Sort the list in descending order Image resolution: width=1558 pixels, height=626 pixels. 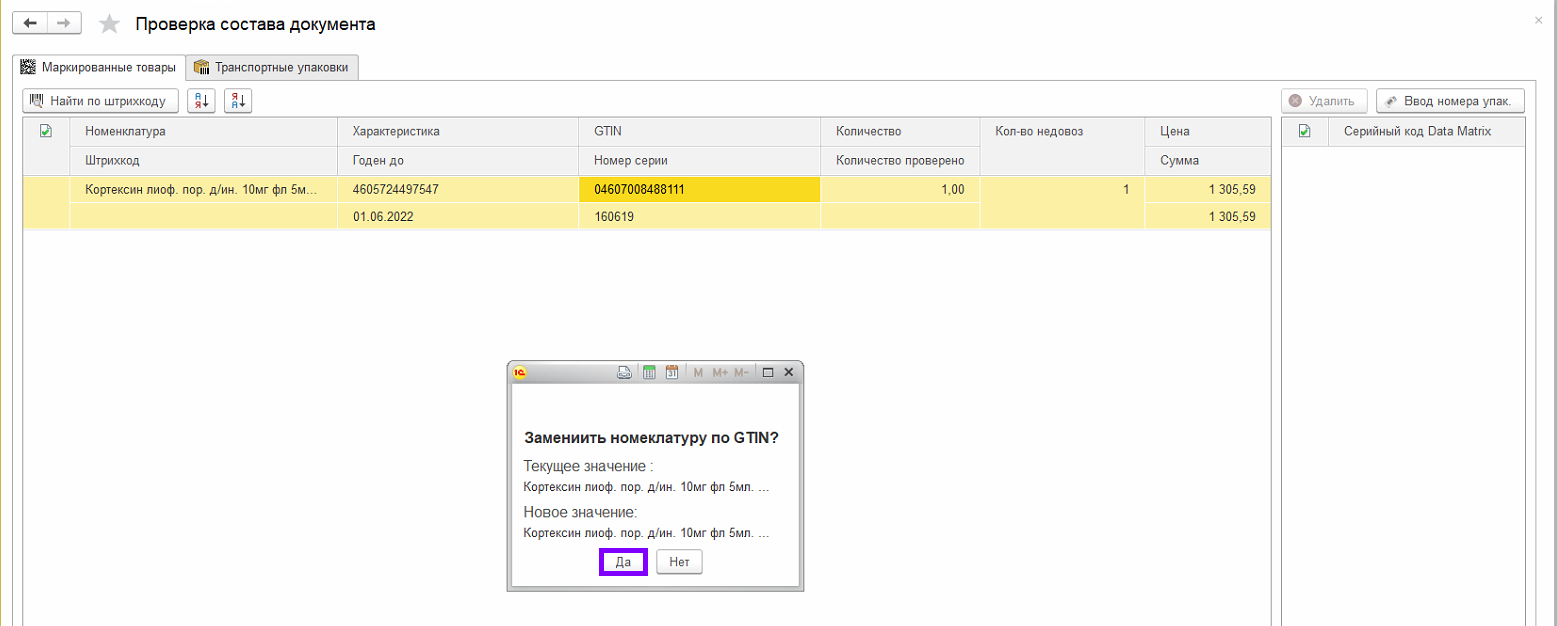coord(238,100)
